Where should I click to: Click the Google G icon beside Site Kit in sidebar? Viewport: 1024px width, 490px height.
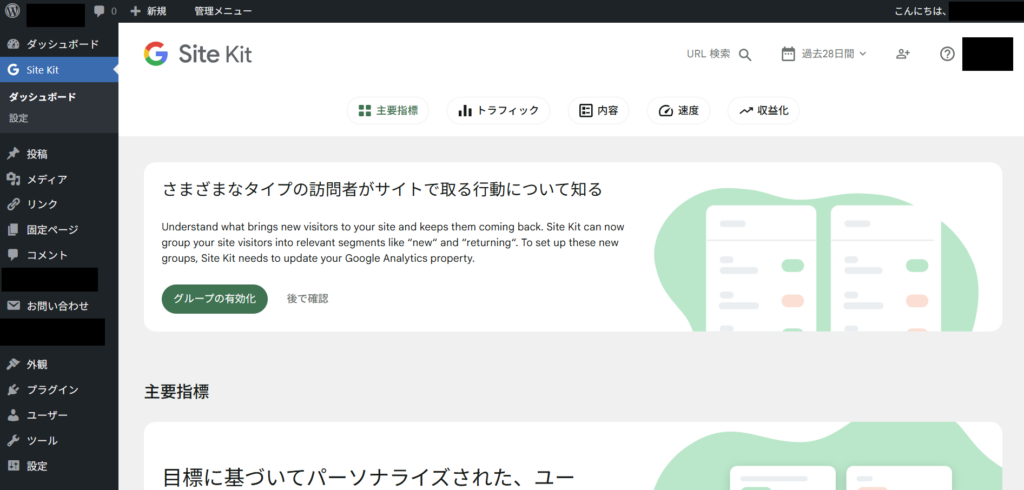click(13, 70)
